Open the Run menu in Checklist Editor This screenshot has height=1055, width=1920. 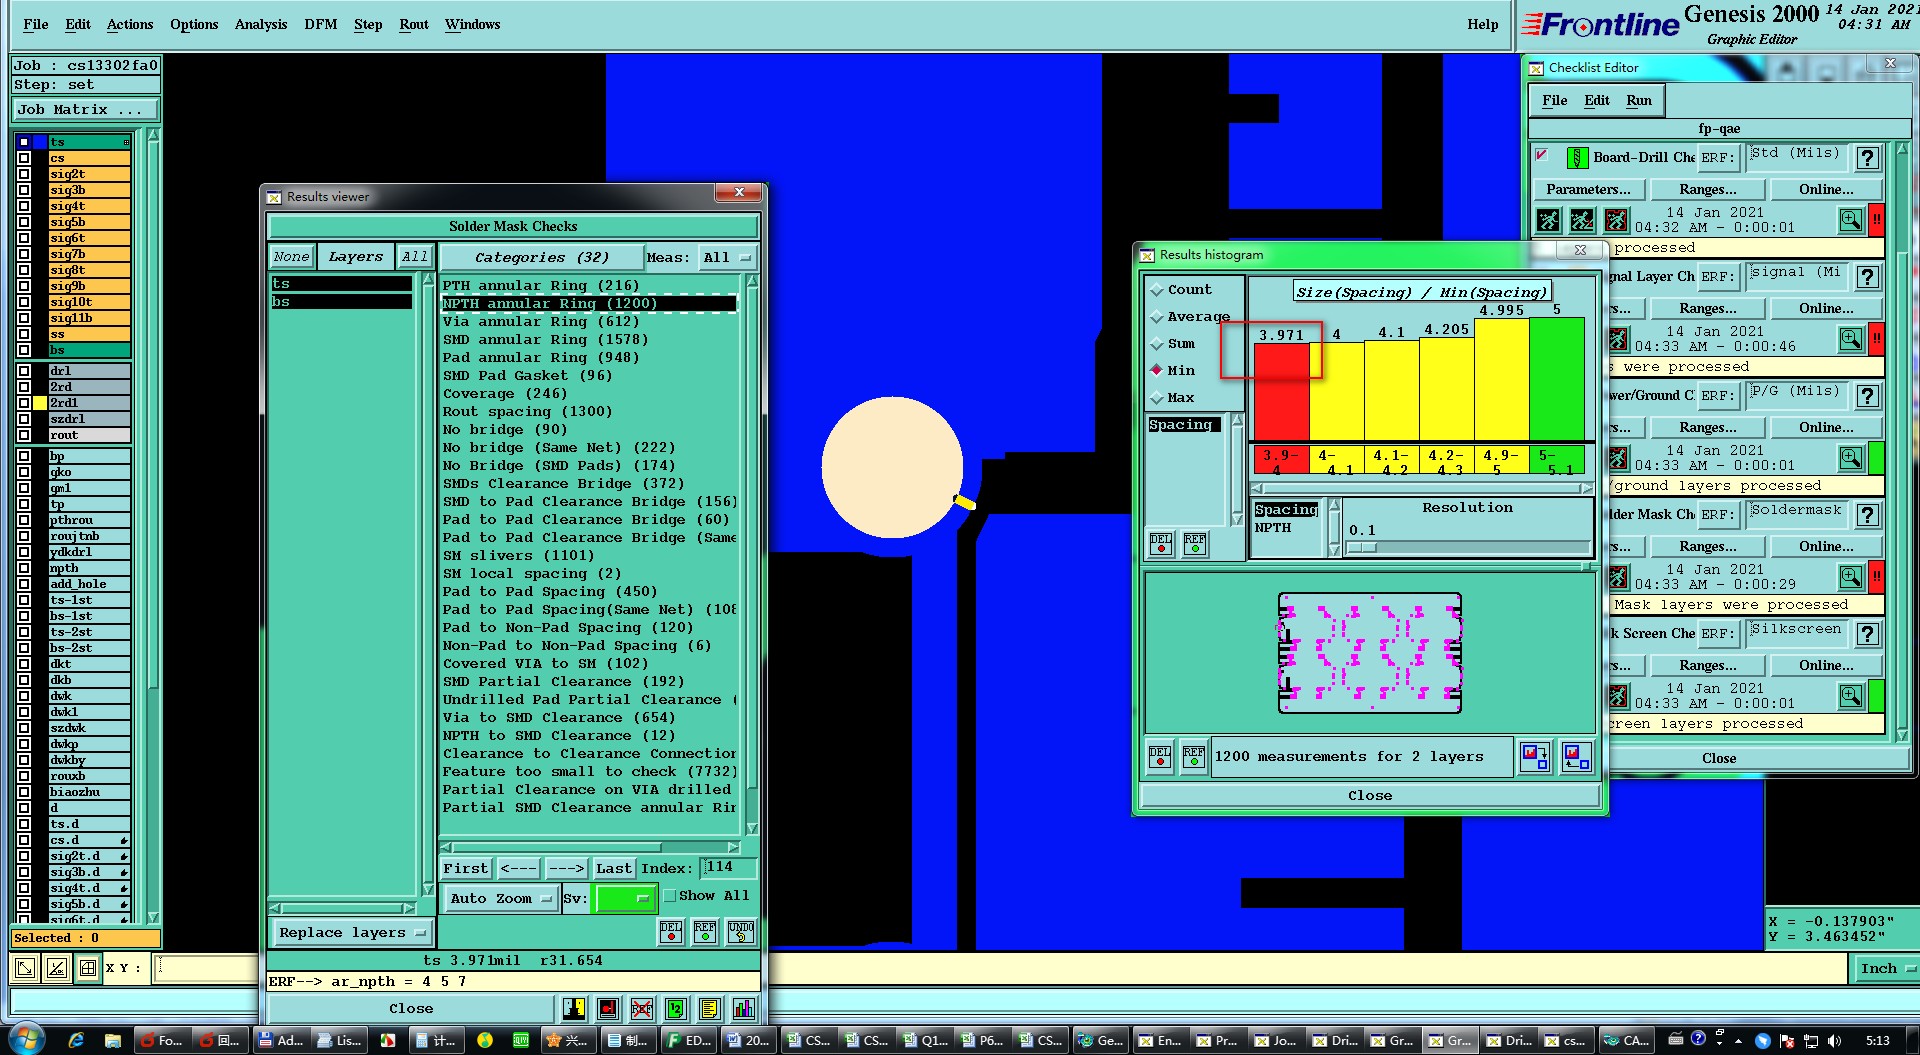[x=1639, y=100]
